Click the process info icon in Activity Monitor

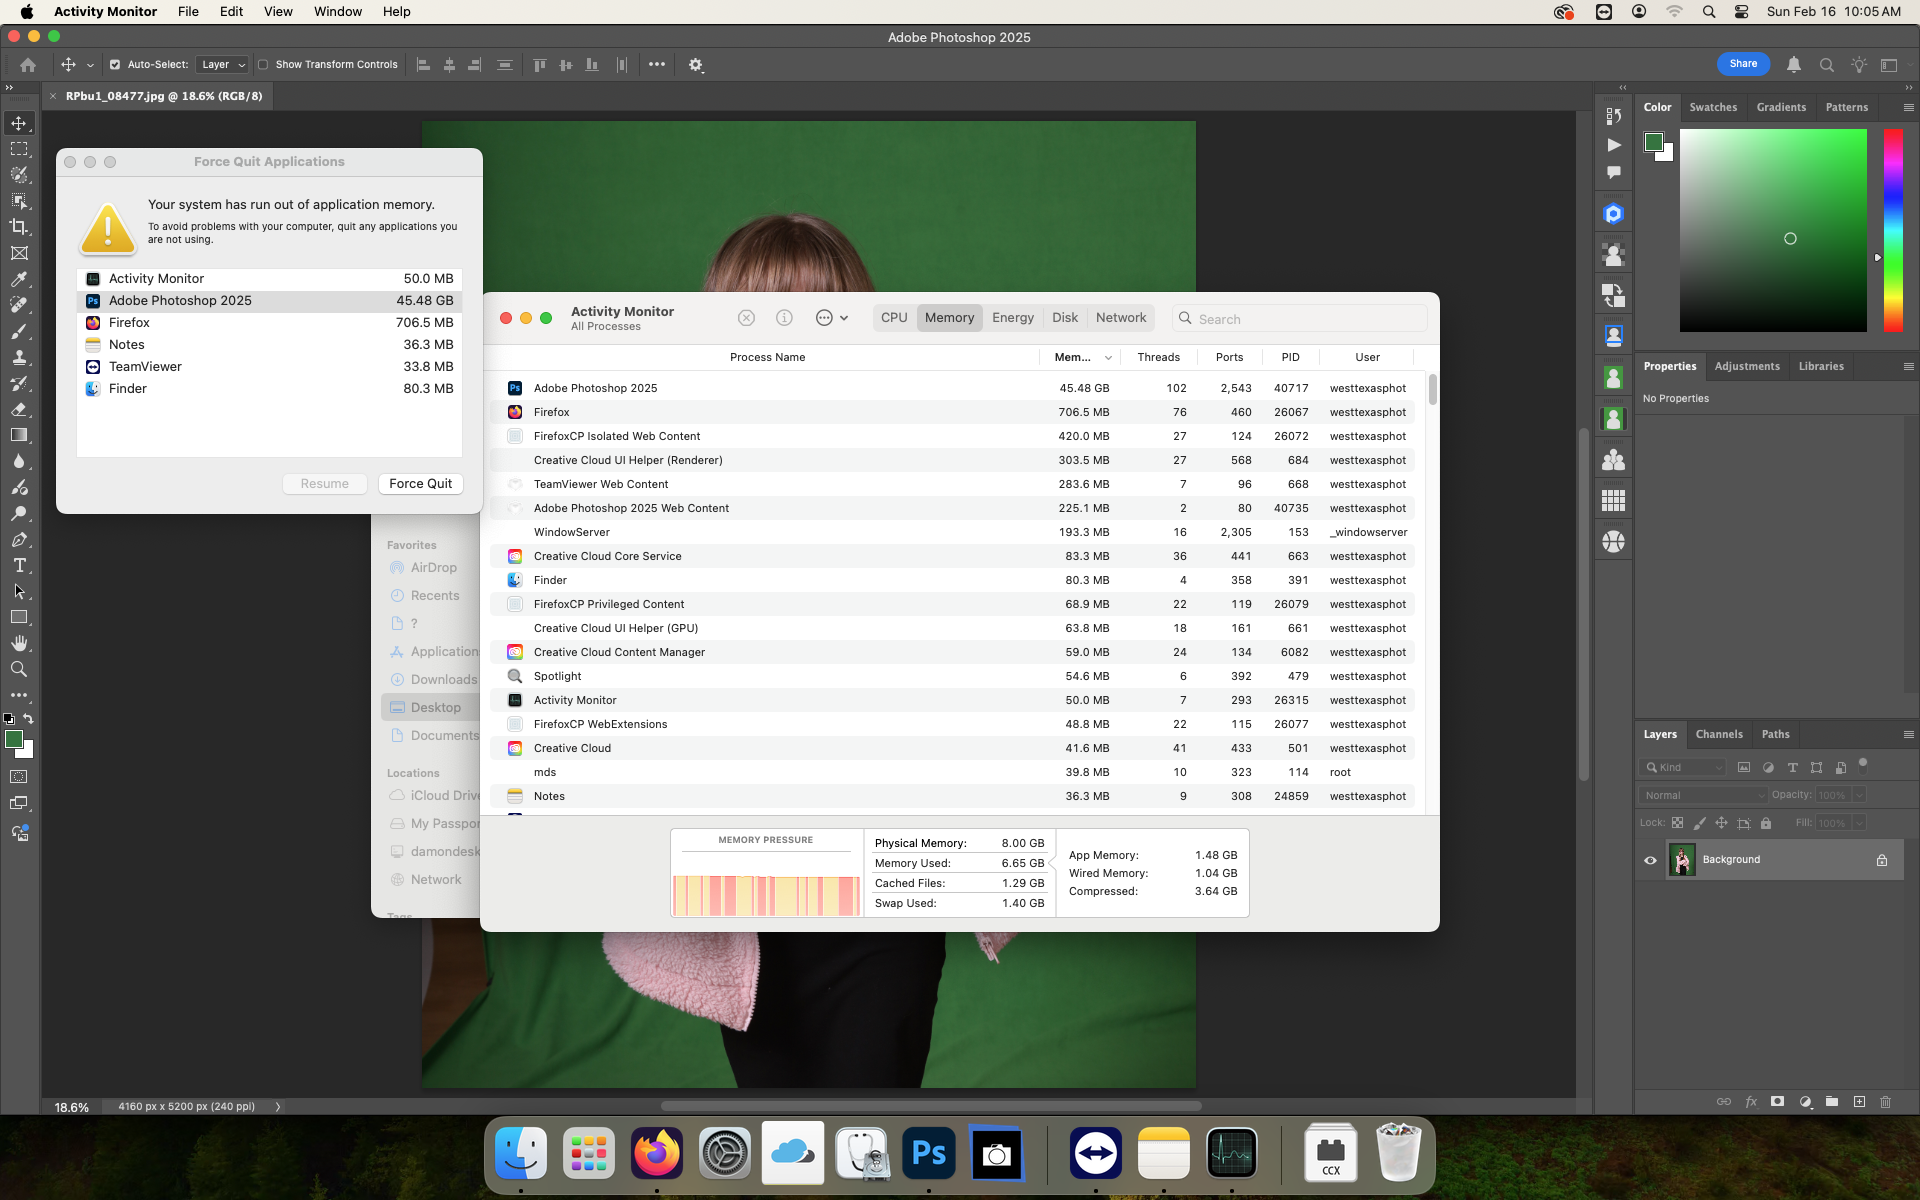point(784,318)
